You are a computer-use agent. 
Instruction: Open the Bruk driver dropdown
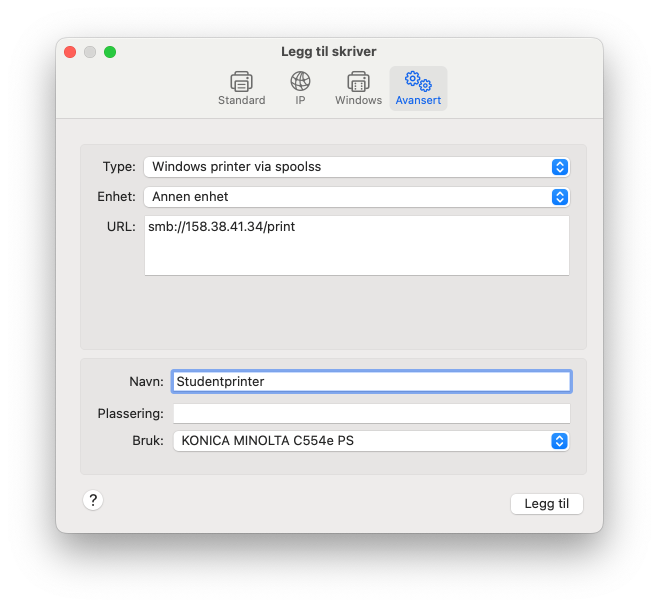coord(371,441)
